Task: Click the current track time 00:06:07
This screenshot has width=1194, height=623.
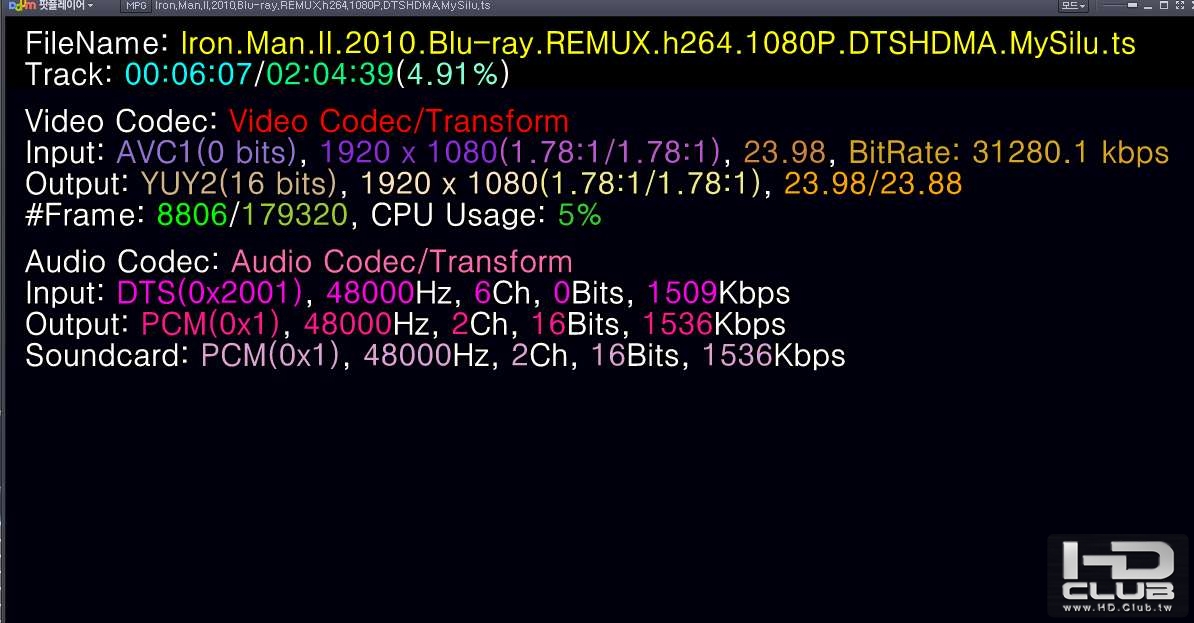Action: tap(188, 75)
